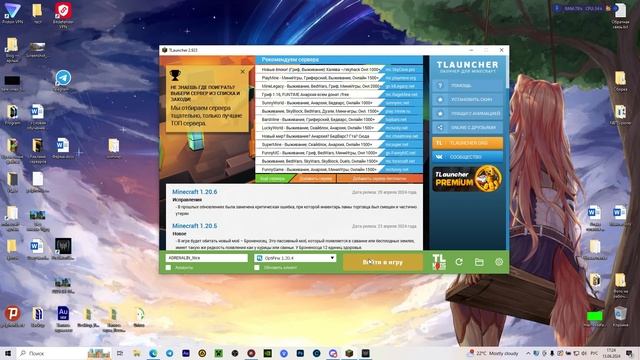The width and height of the screenshot is (640, 360).
Task: Open Помощь help question-mark button
Action: (x=468, y=86)
